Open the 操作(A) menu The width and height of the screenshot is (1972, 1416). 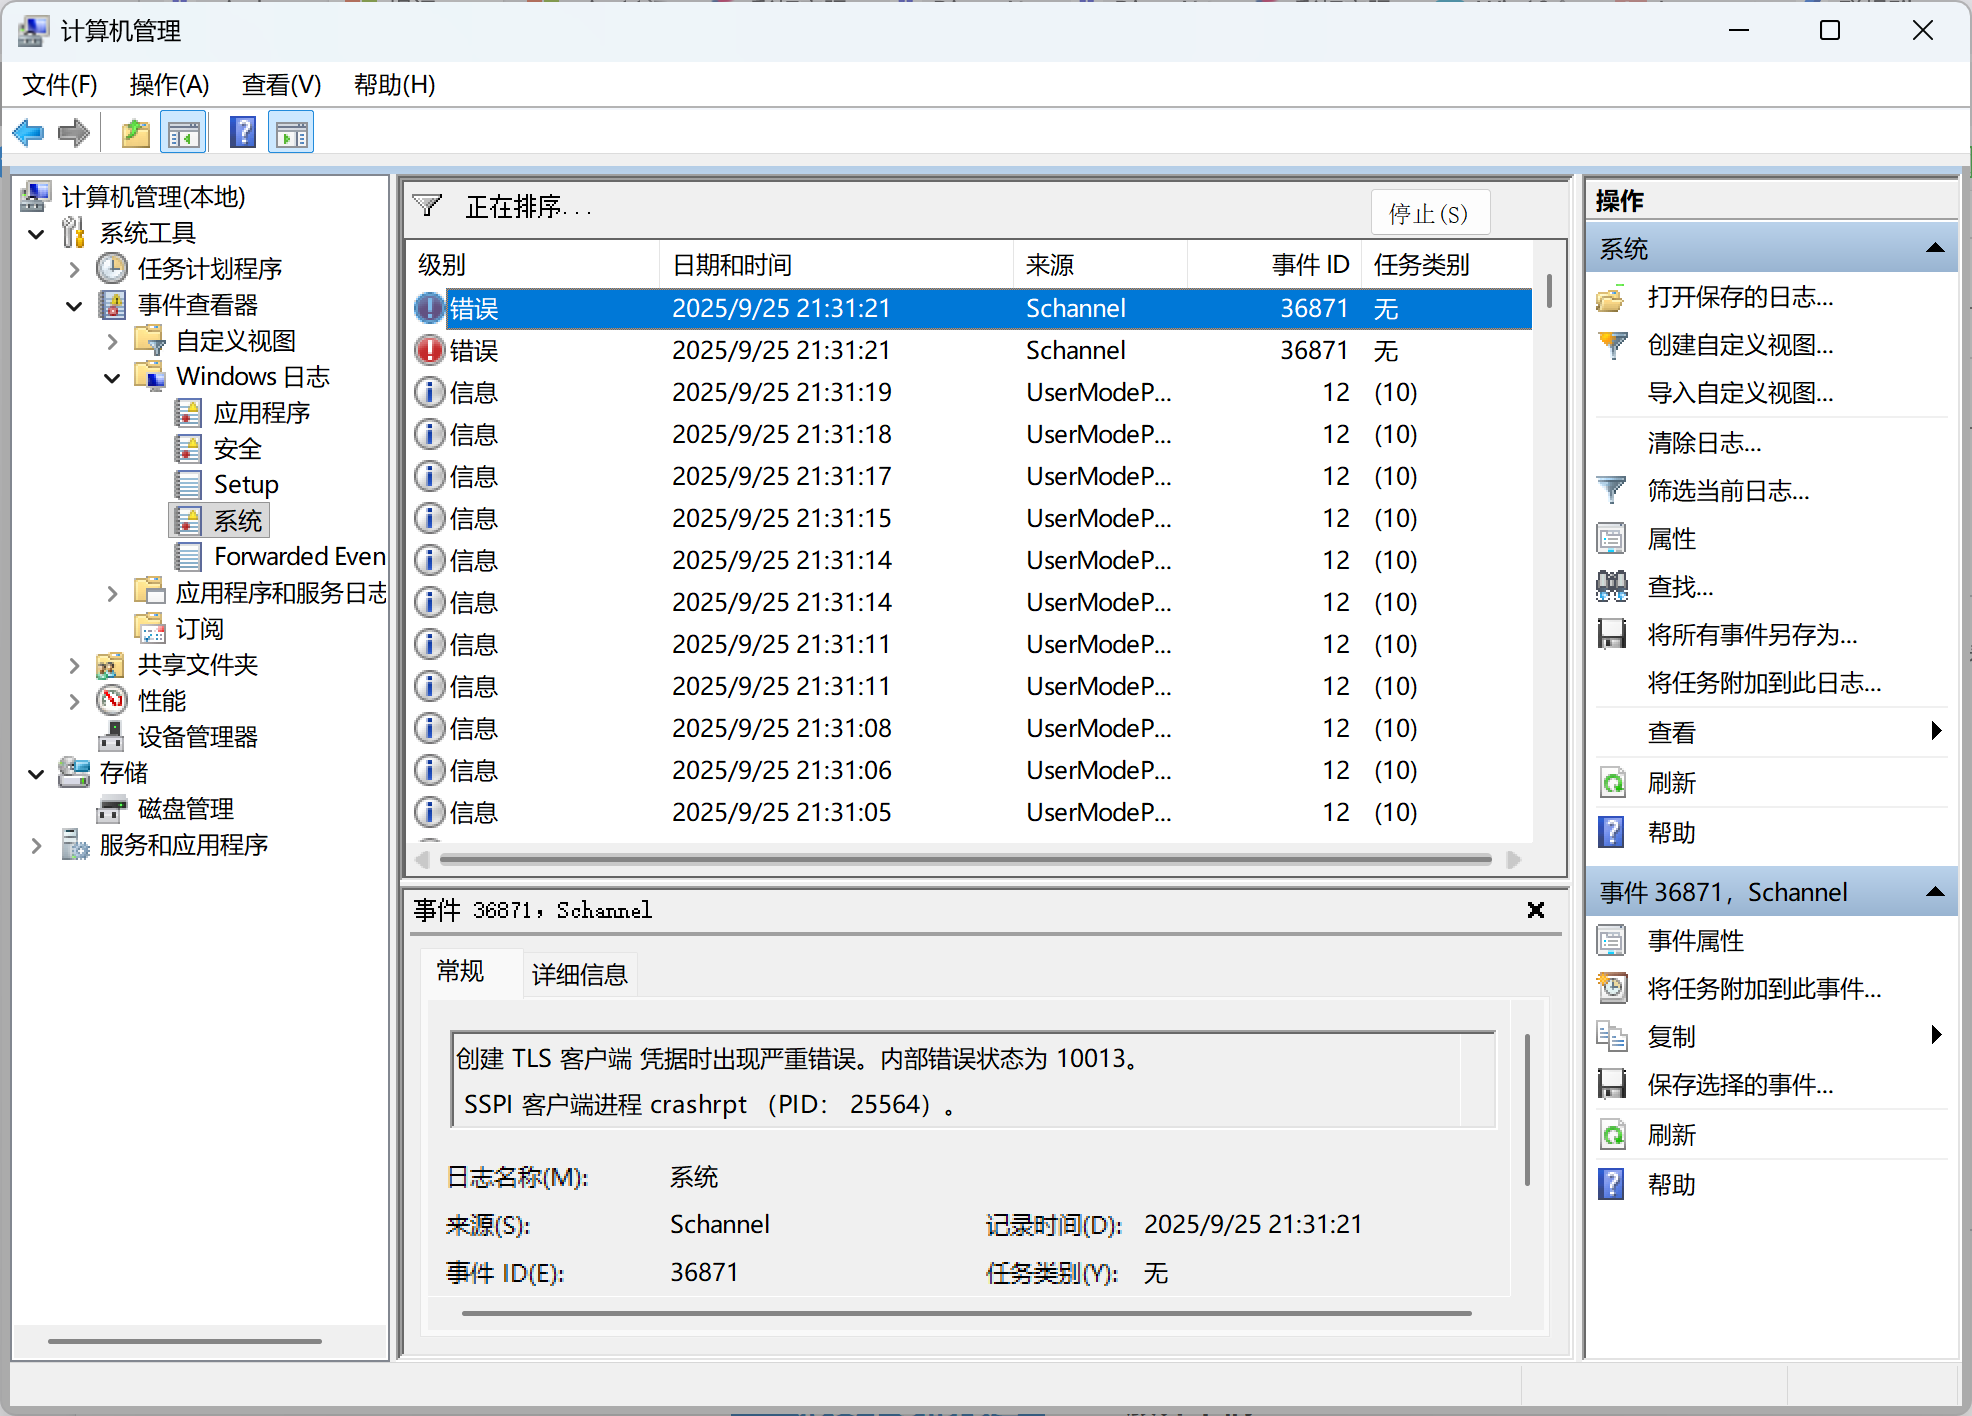pos(169,85)
